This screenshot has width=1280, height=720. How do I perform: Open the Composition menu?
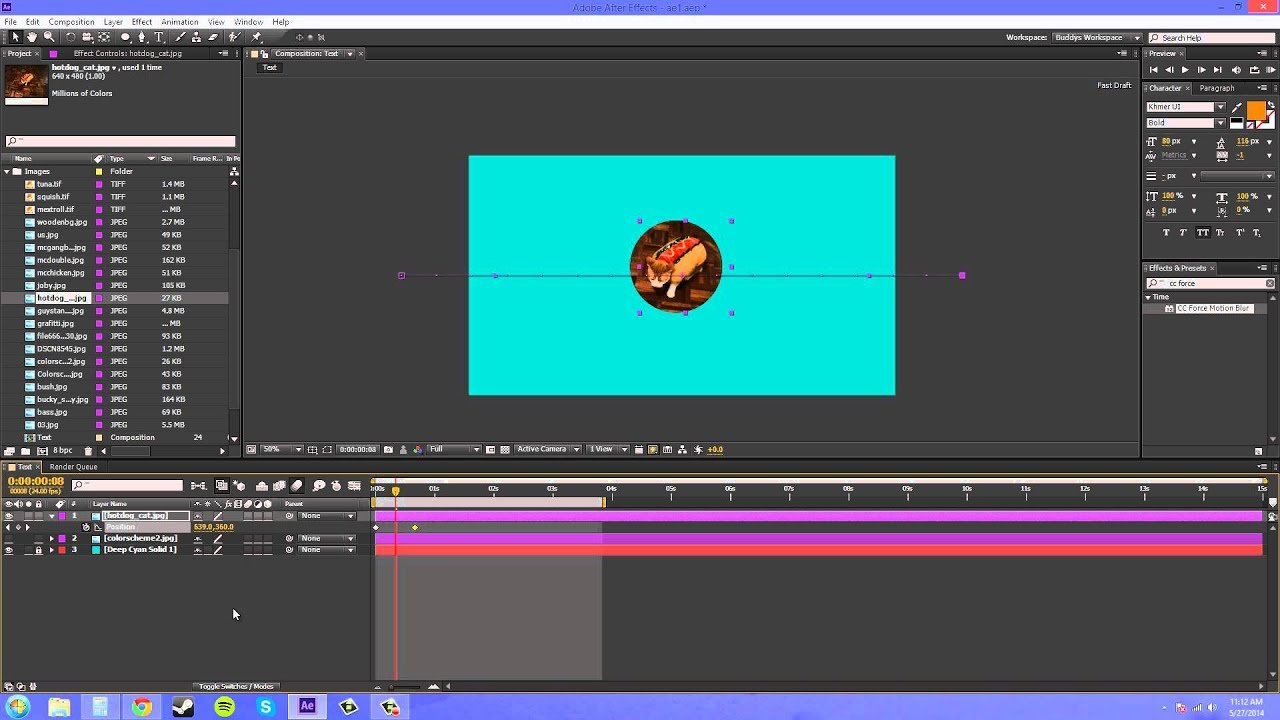[x=71, y=21]
